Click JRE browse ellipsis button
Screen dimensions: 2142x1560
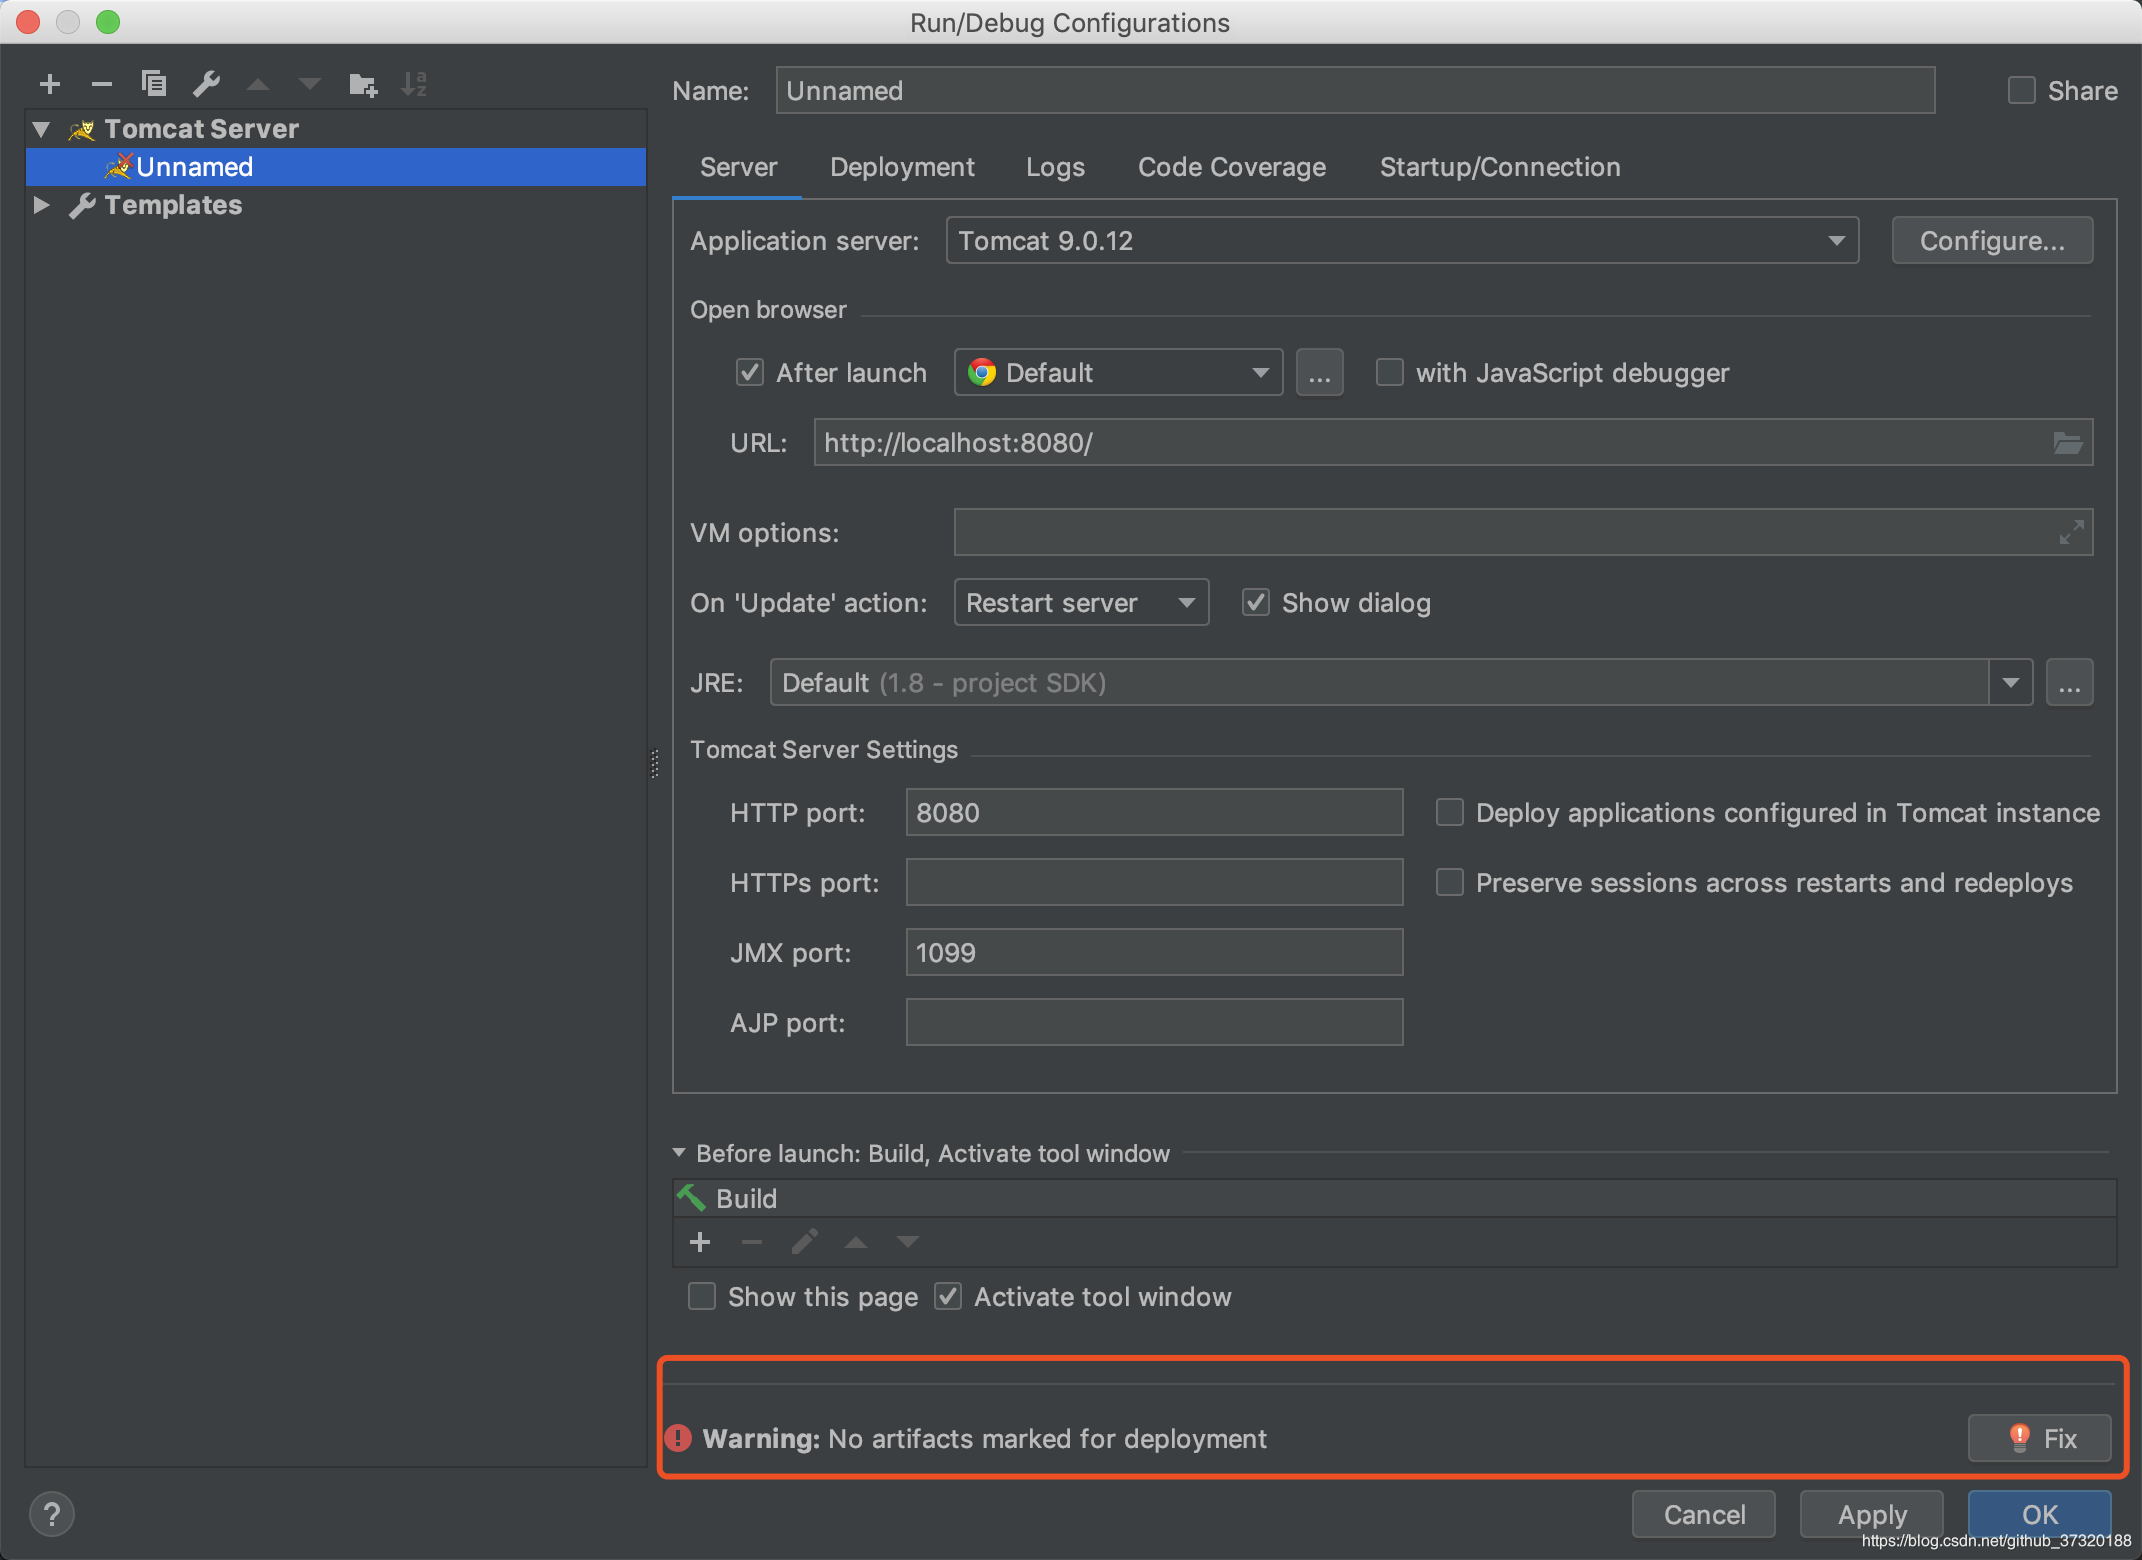coord(2070,683)
